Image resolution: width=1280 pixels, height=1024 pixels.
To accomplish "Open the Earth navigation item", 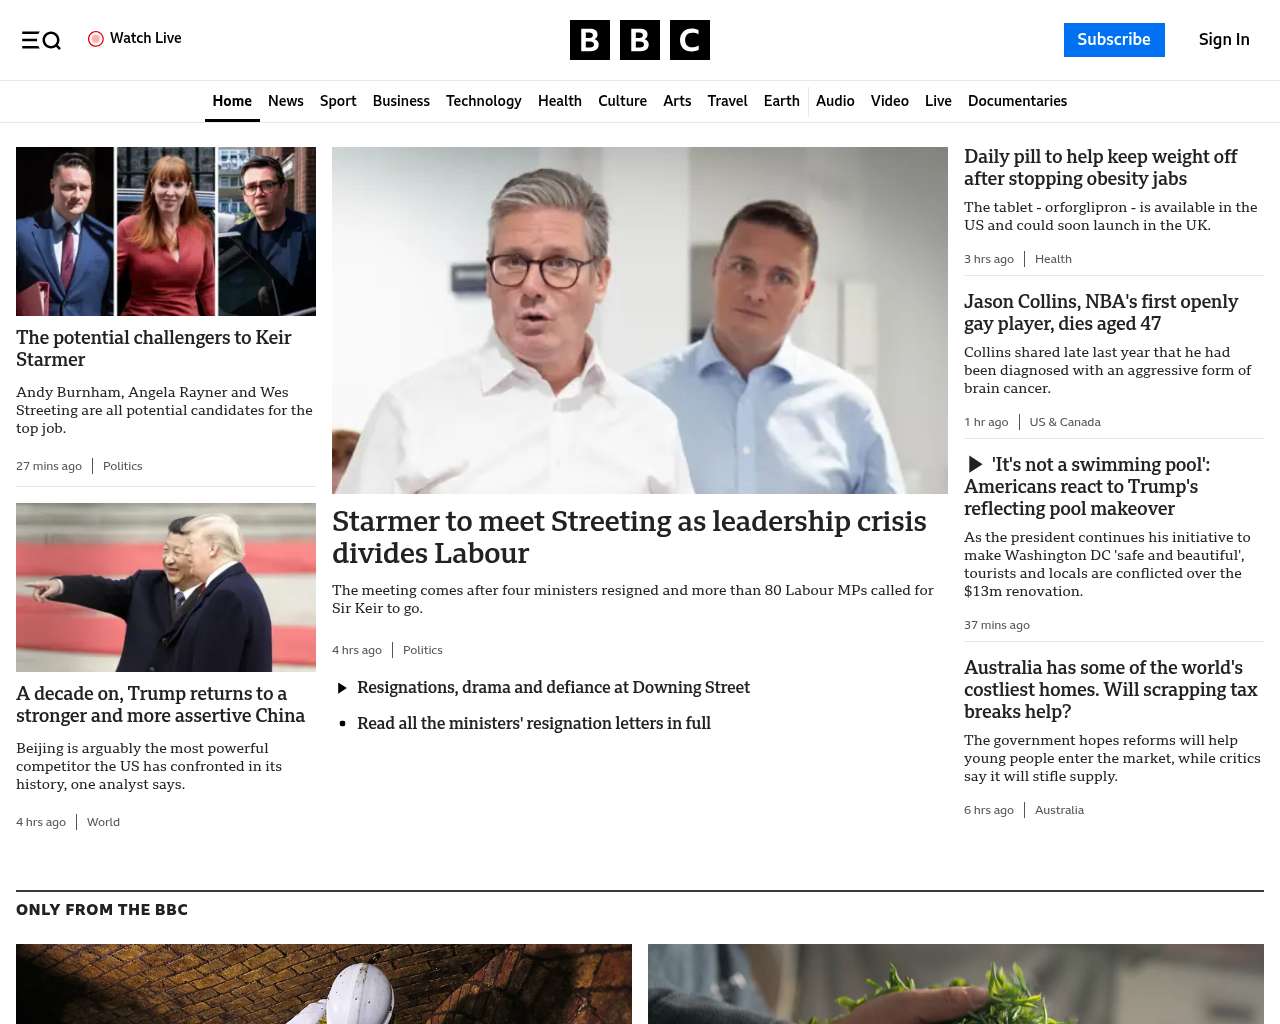I will coord(782,101).
